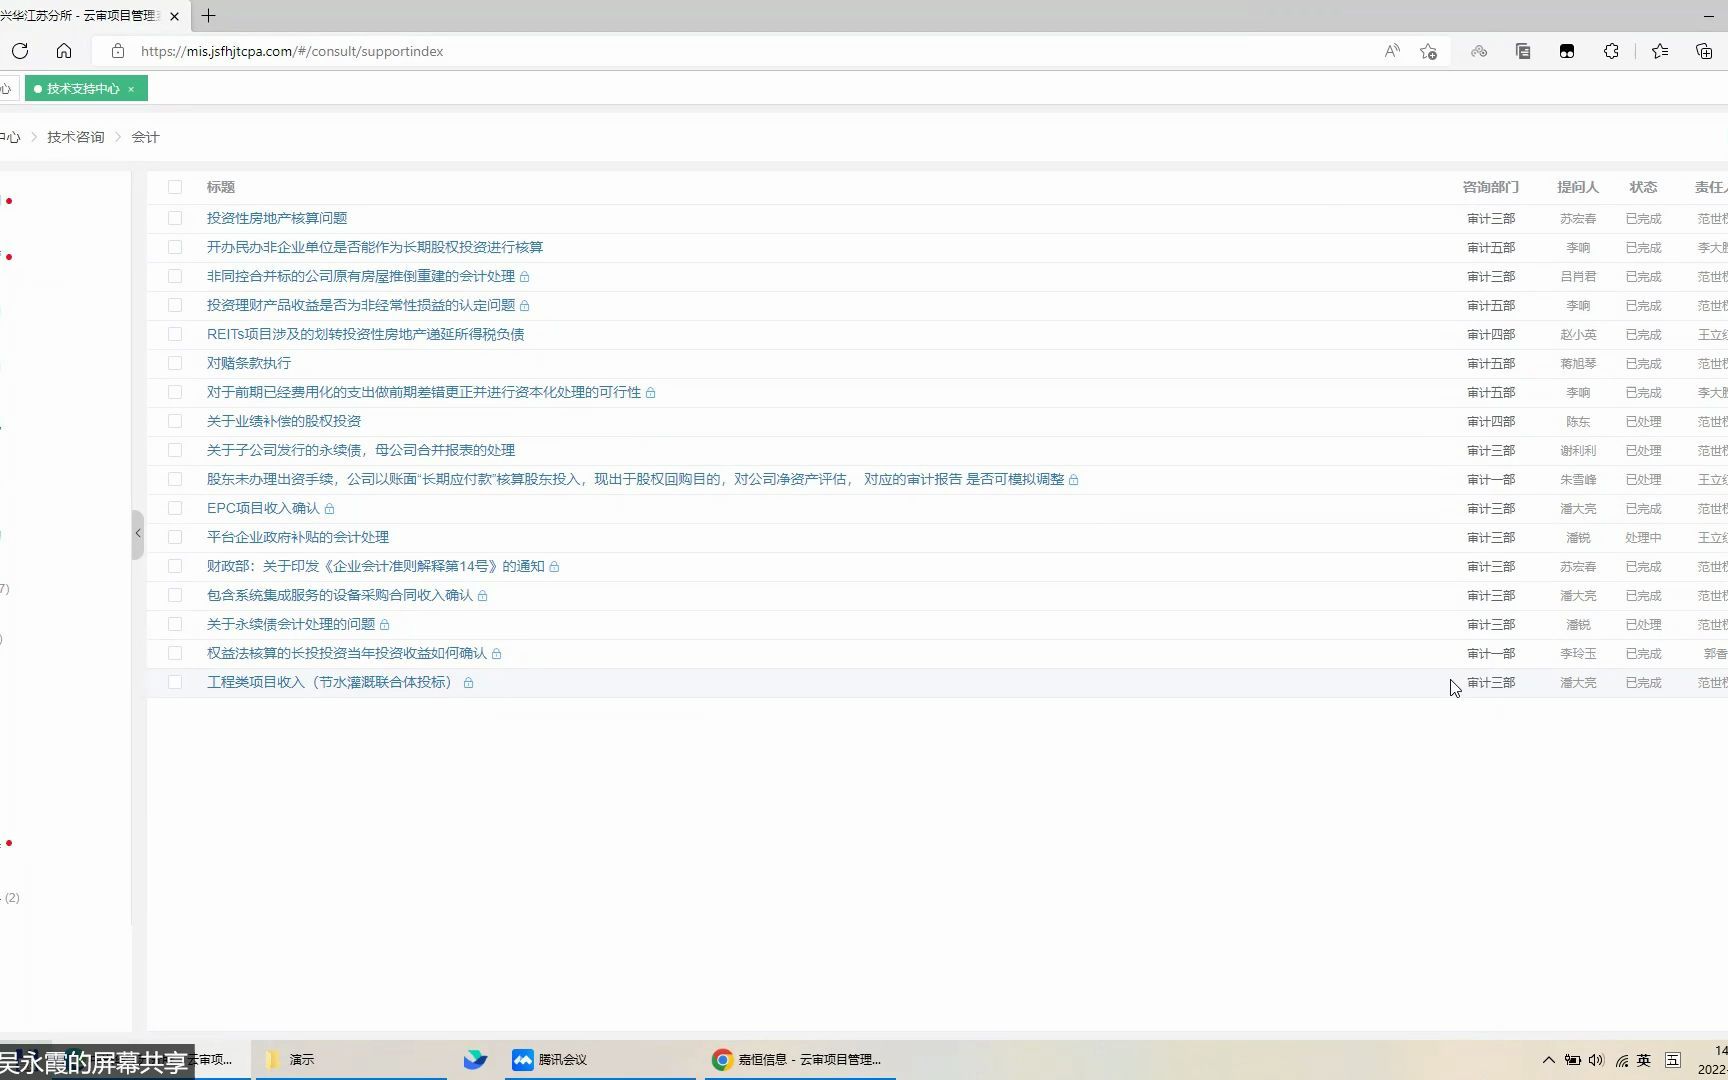This screenshot has height=1080, width=1728.
Task: Open REITs项目 递延所得税负债 entry
Action: tap(366, 334)
